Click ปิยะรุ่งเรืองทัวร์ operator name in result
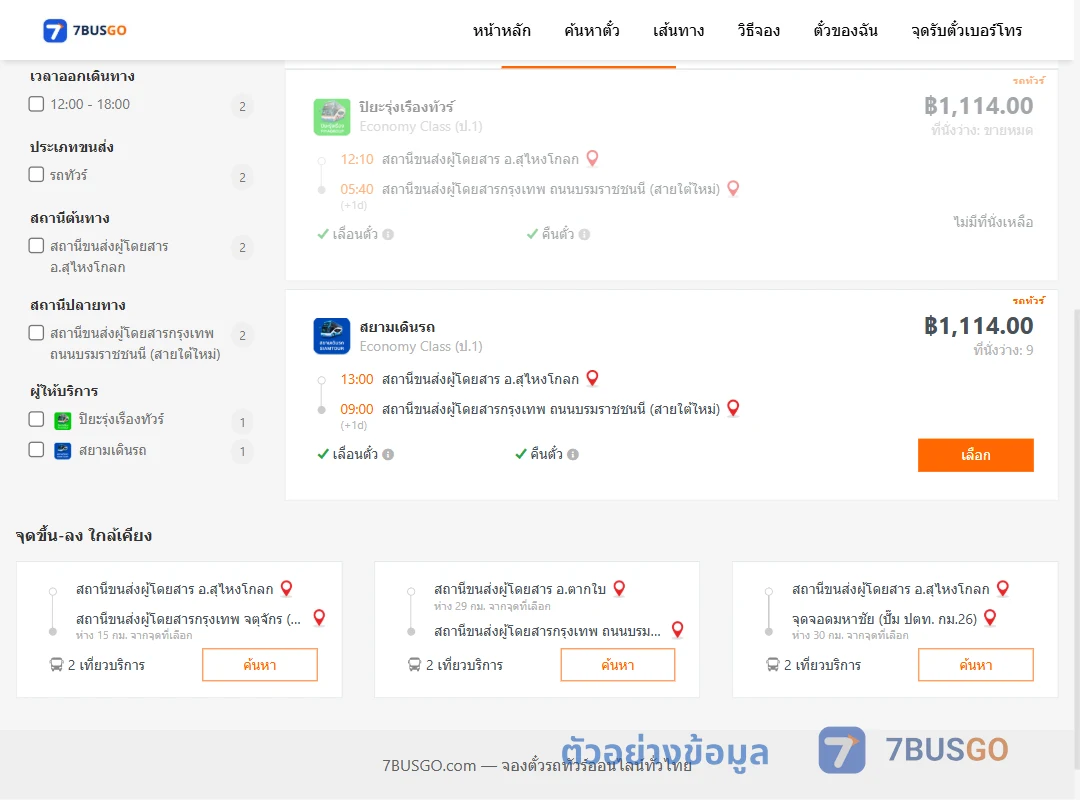The image size is (1080, 800). tap(406, 107)
